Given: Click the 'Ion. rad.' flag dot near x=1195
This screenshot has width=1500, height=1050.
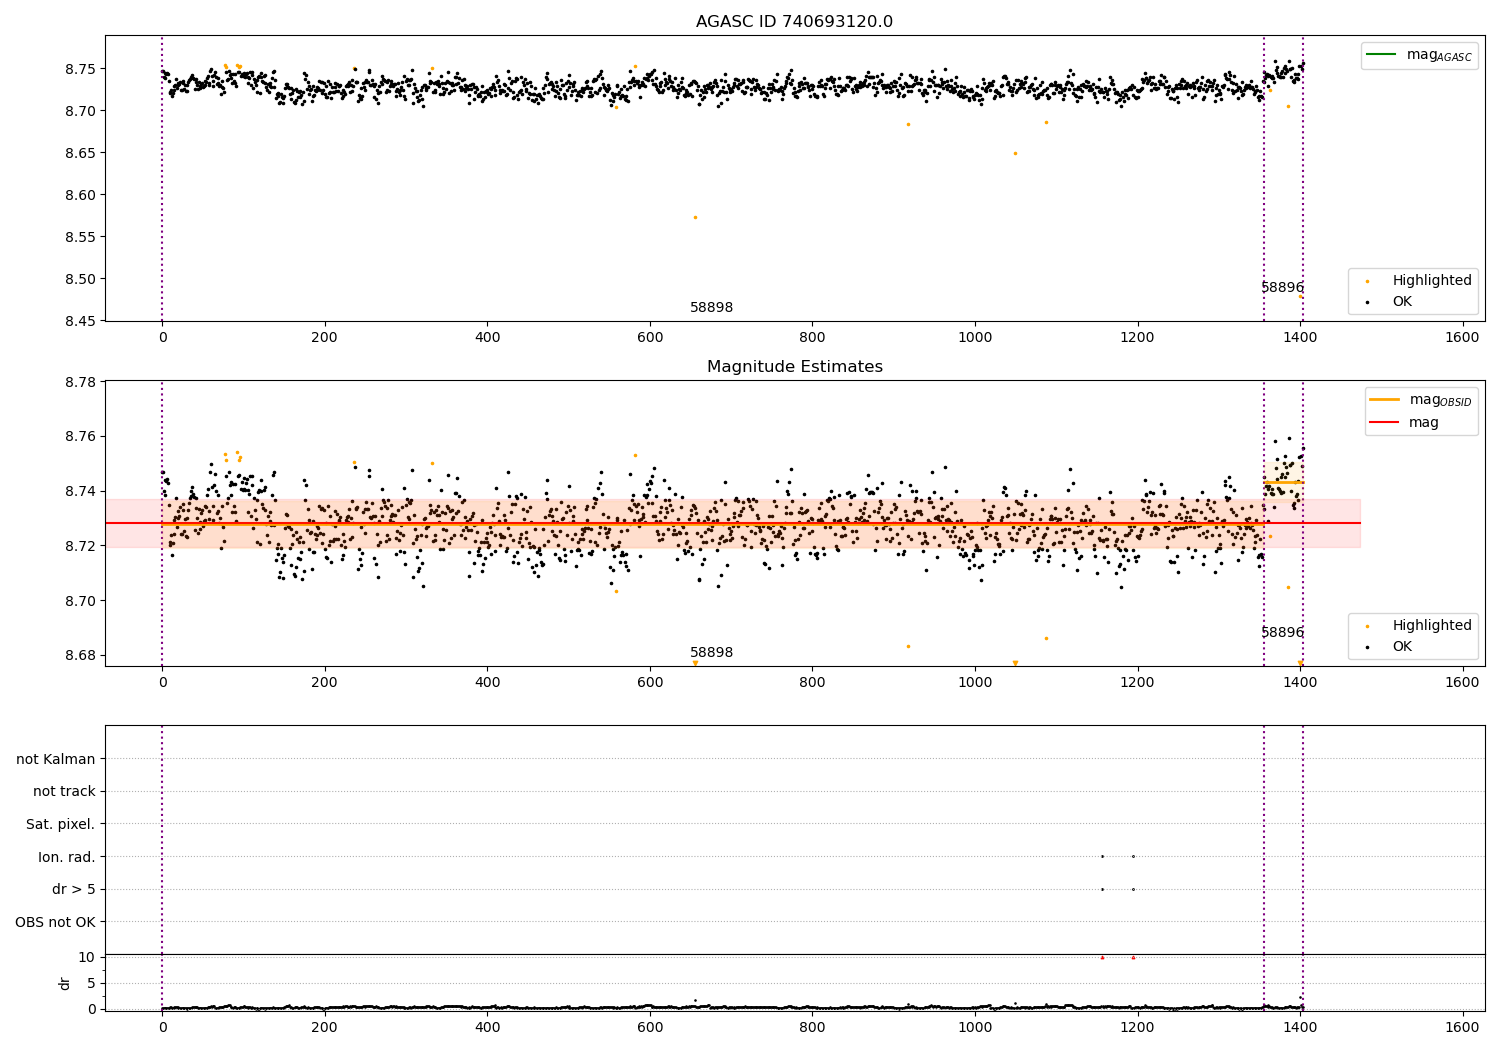Looking at the screenshot, I should point(1133,856).
